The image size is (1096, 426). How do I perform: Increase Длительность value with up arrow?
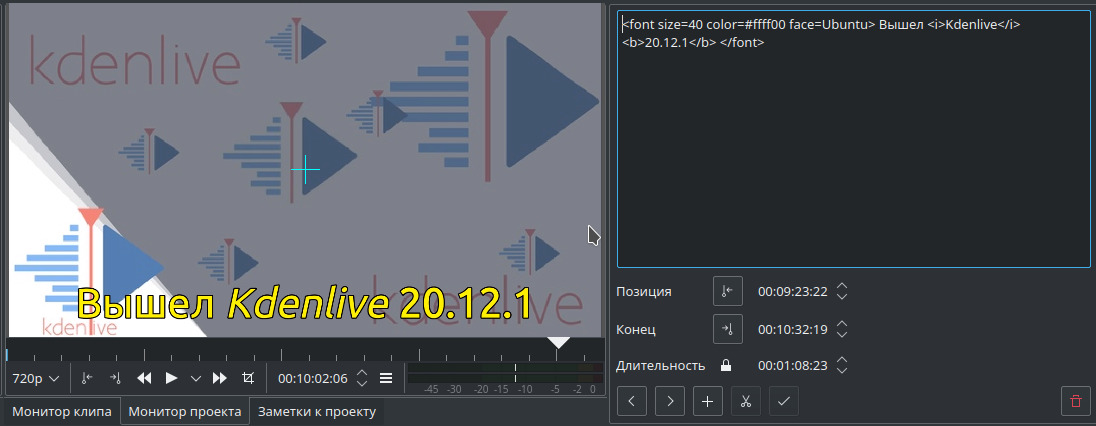pyautogui.click(x=842, y=361)
